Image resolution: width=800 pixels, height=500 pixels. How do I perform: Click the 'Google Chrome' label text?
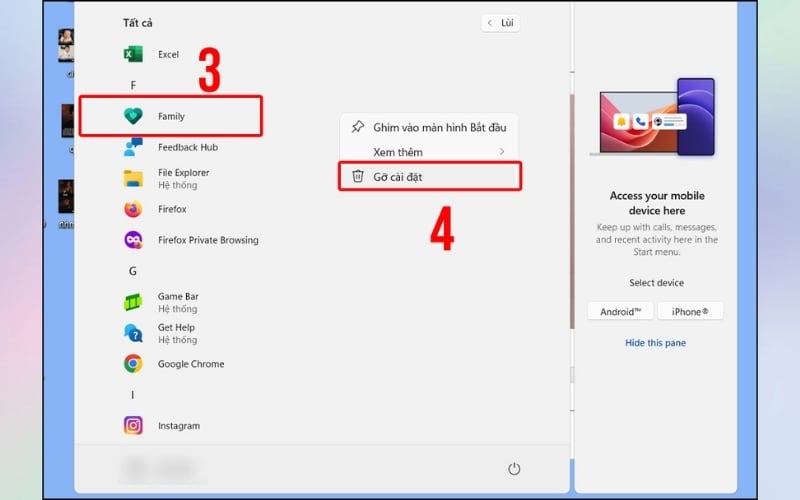pos(191,364)
